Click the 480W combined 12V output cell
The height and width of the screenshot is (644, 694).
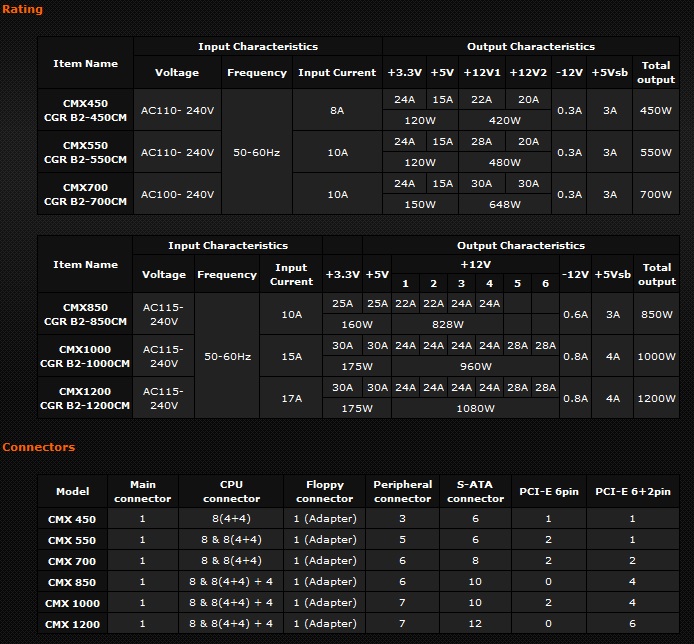pyautogui.click(x=505, y=162)
